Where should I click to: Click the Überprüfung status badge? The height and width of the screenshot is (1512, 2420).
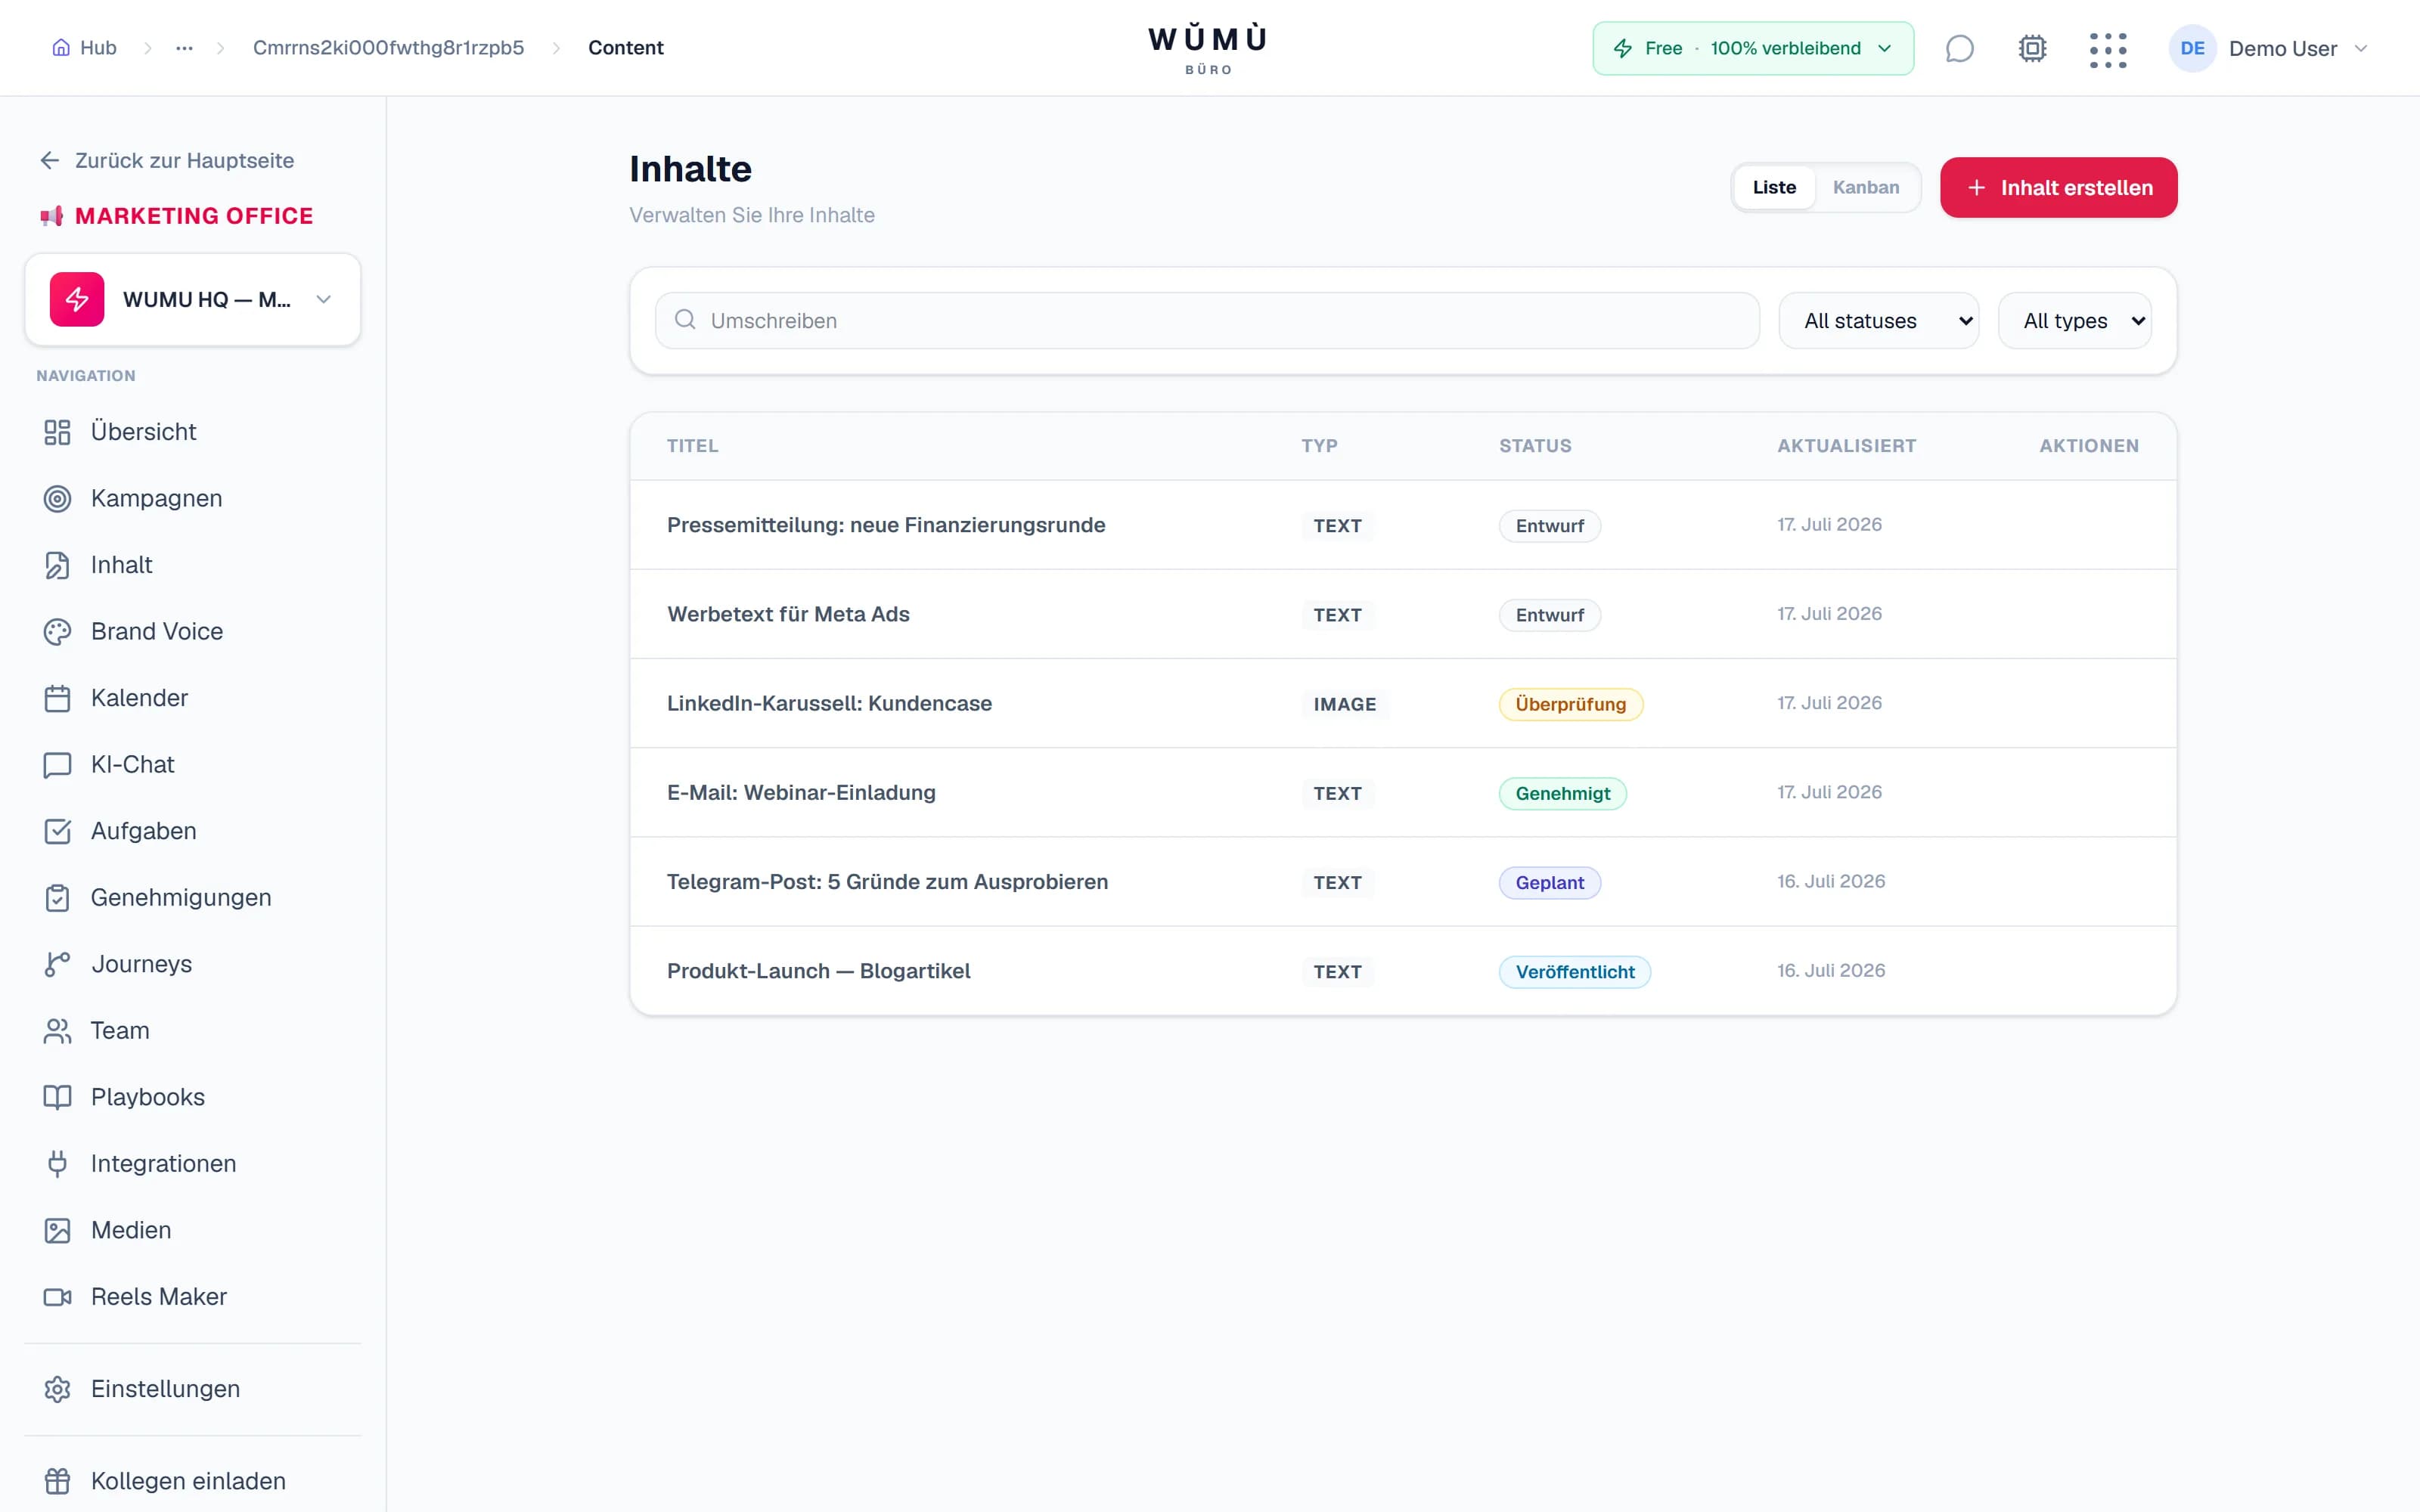pyautogui.click(x=1570, y=704)
